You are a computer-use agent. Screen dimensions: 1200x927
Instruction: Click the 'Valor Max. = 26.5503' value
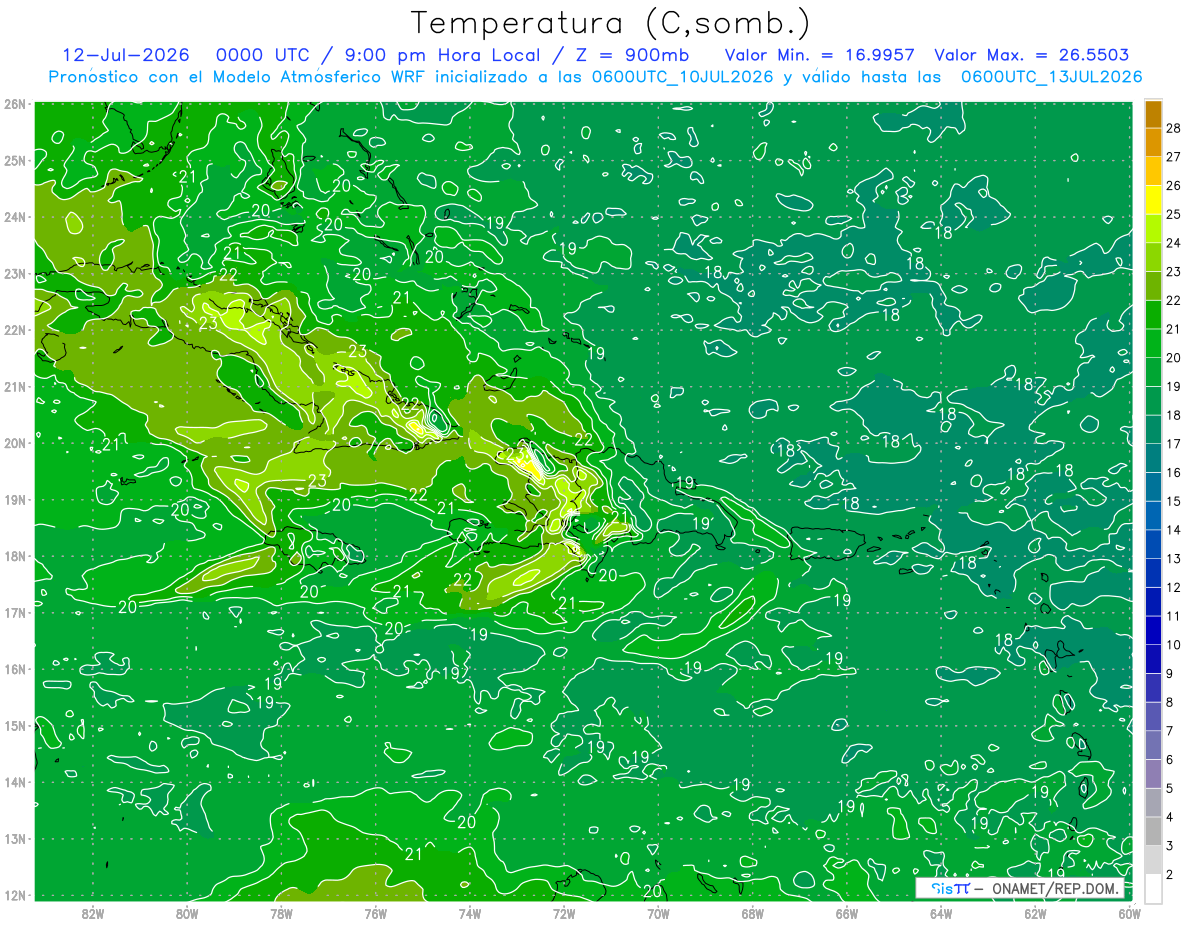(x=1032, y=55)
